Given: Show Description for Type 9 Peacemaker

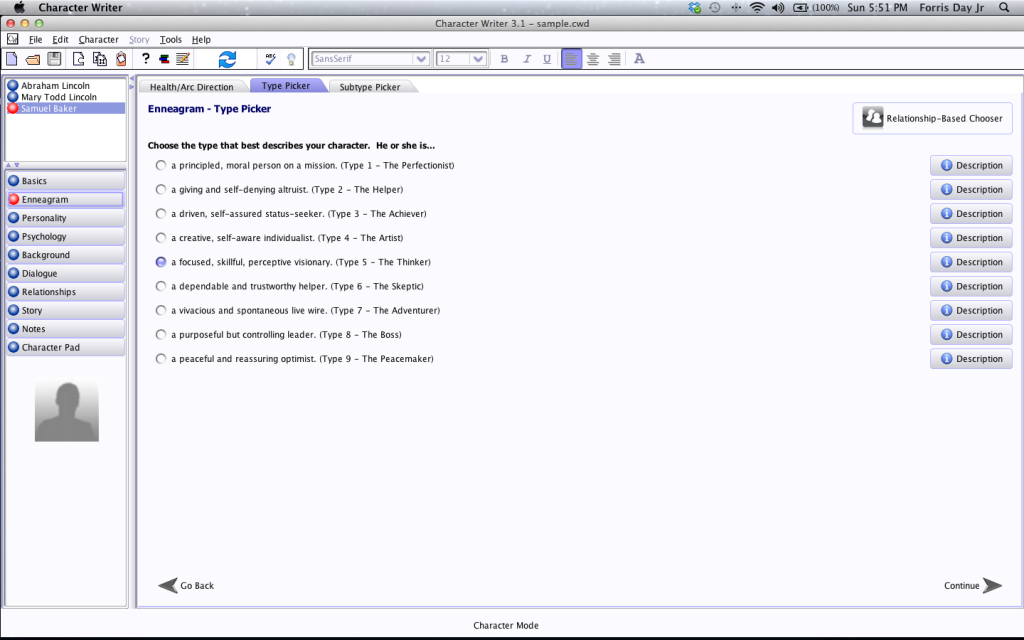Looking at the screenshot, I should coord(971,359).
